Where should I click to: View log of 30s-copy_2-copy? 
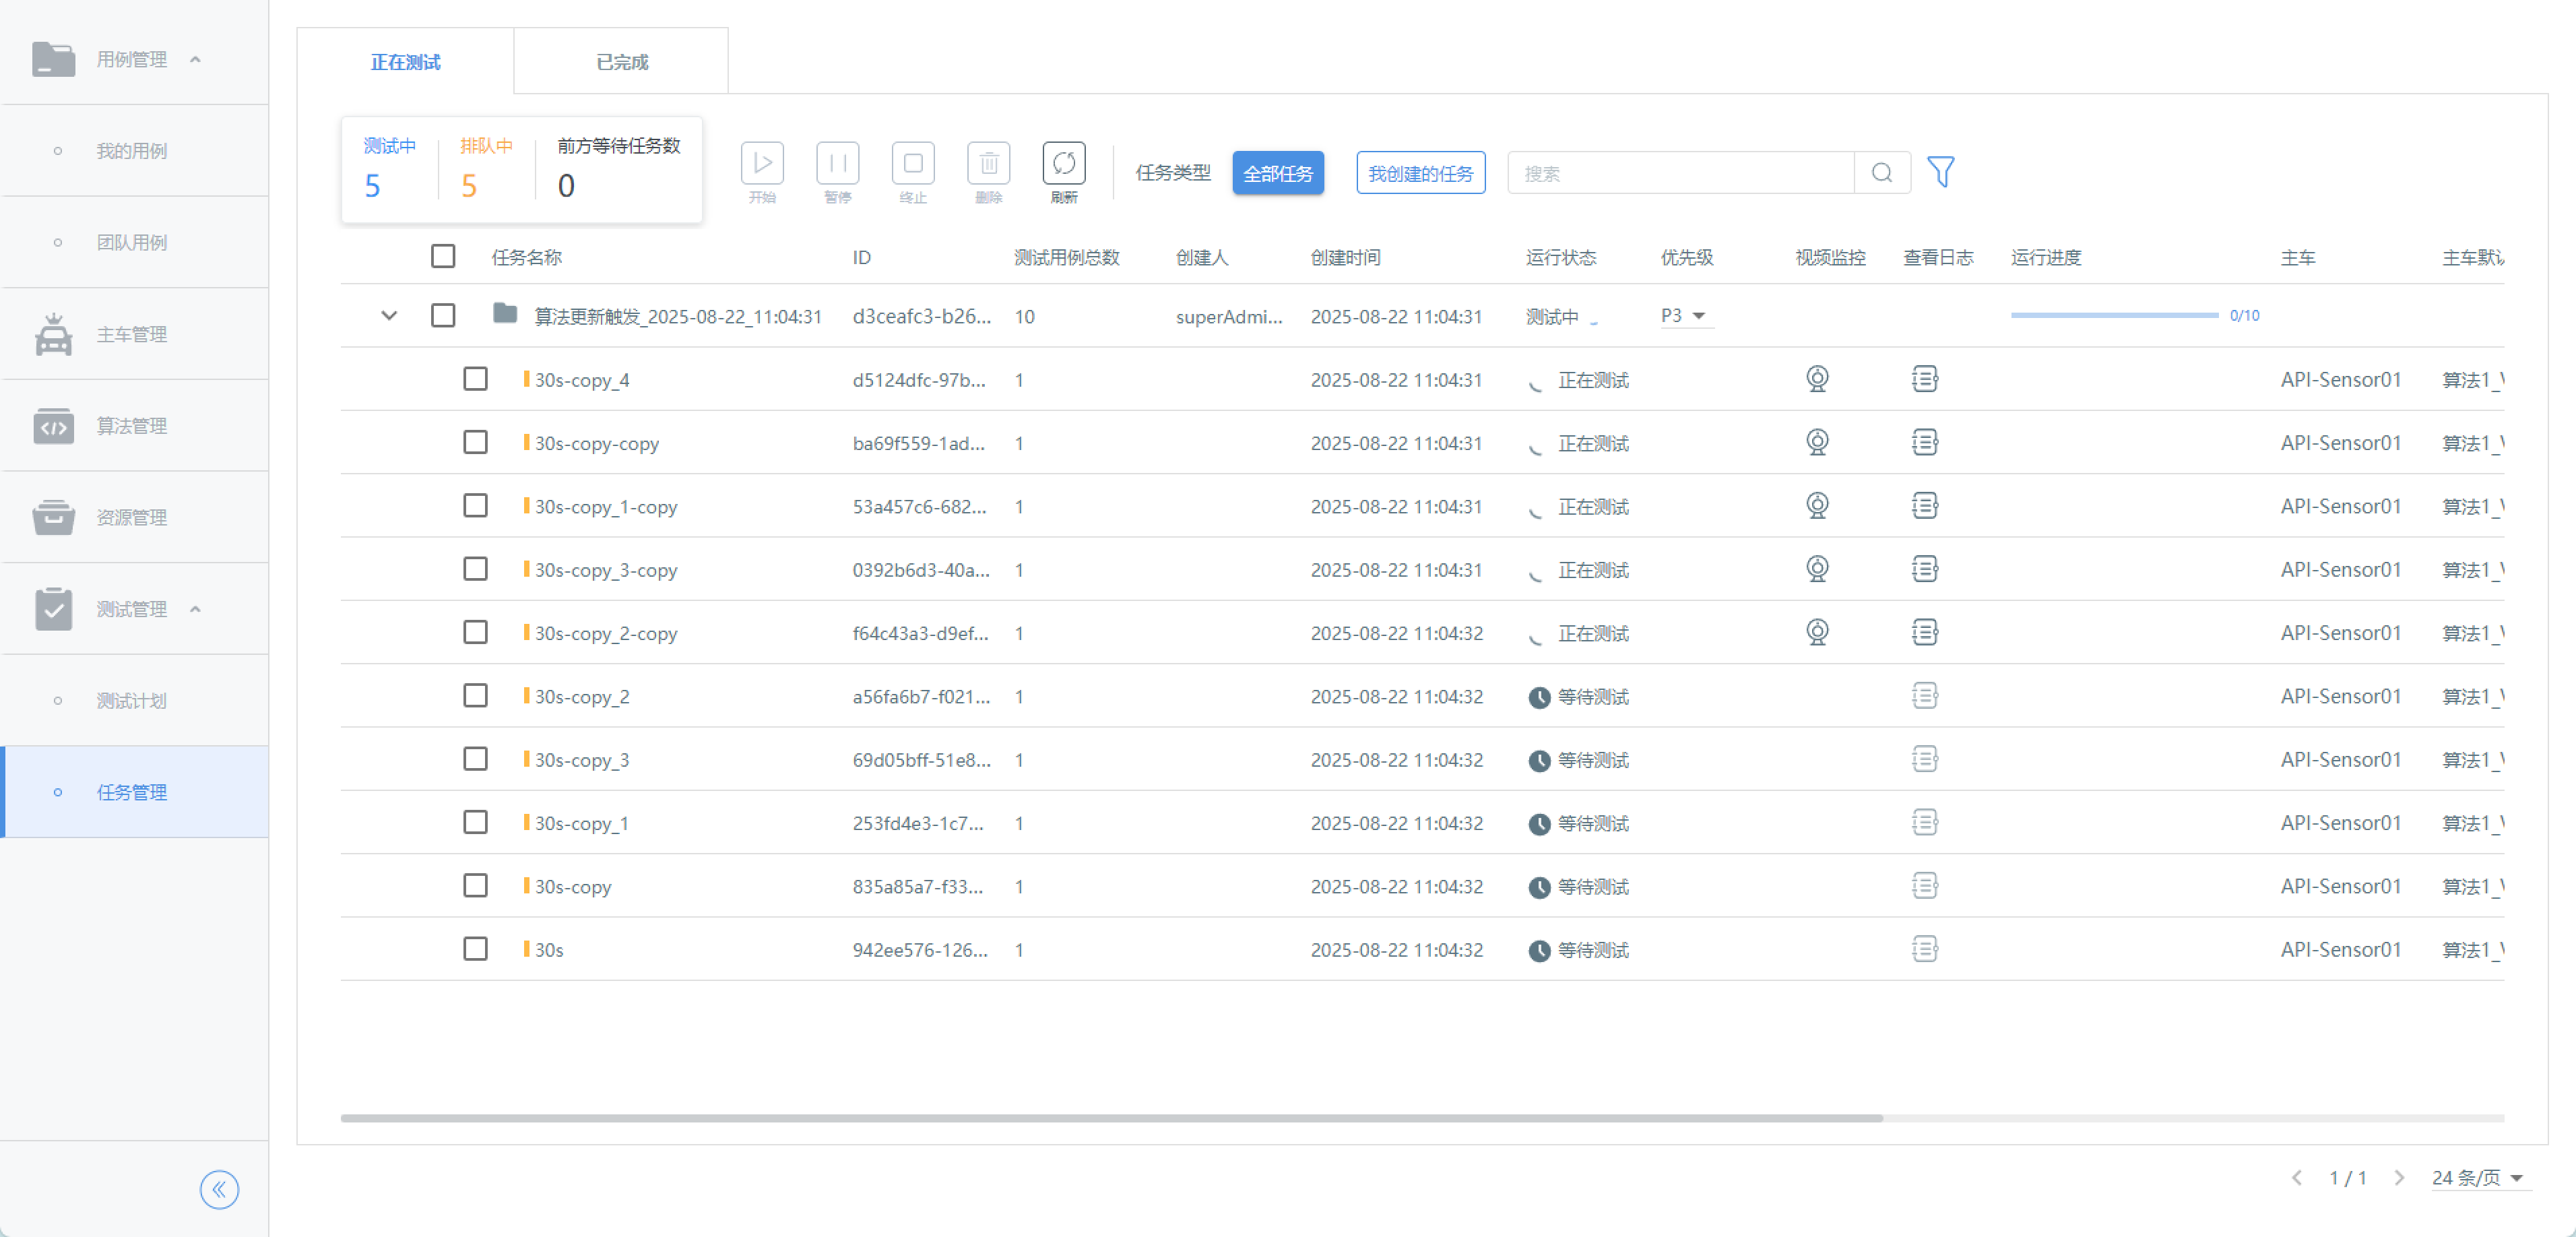pyautogui.click(x=1925, y=632)
